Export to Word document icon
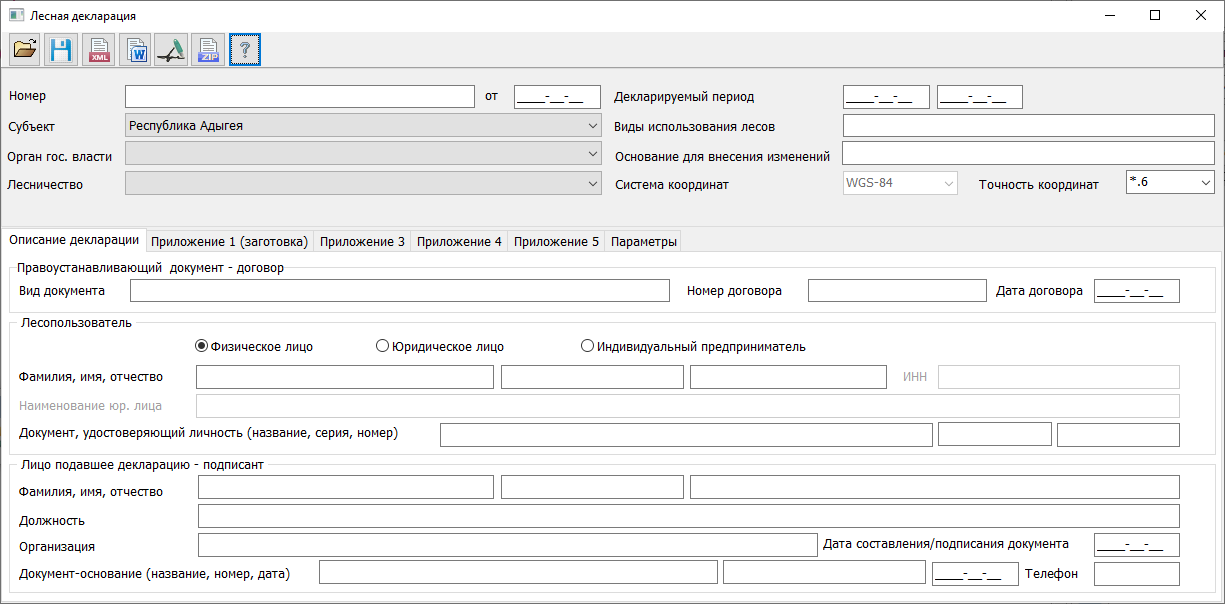The image size is (1225, 604). (x=135, y=49)
